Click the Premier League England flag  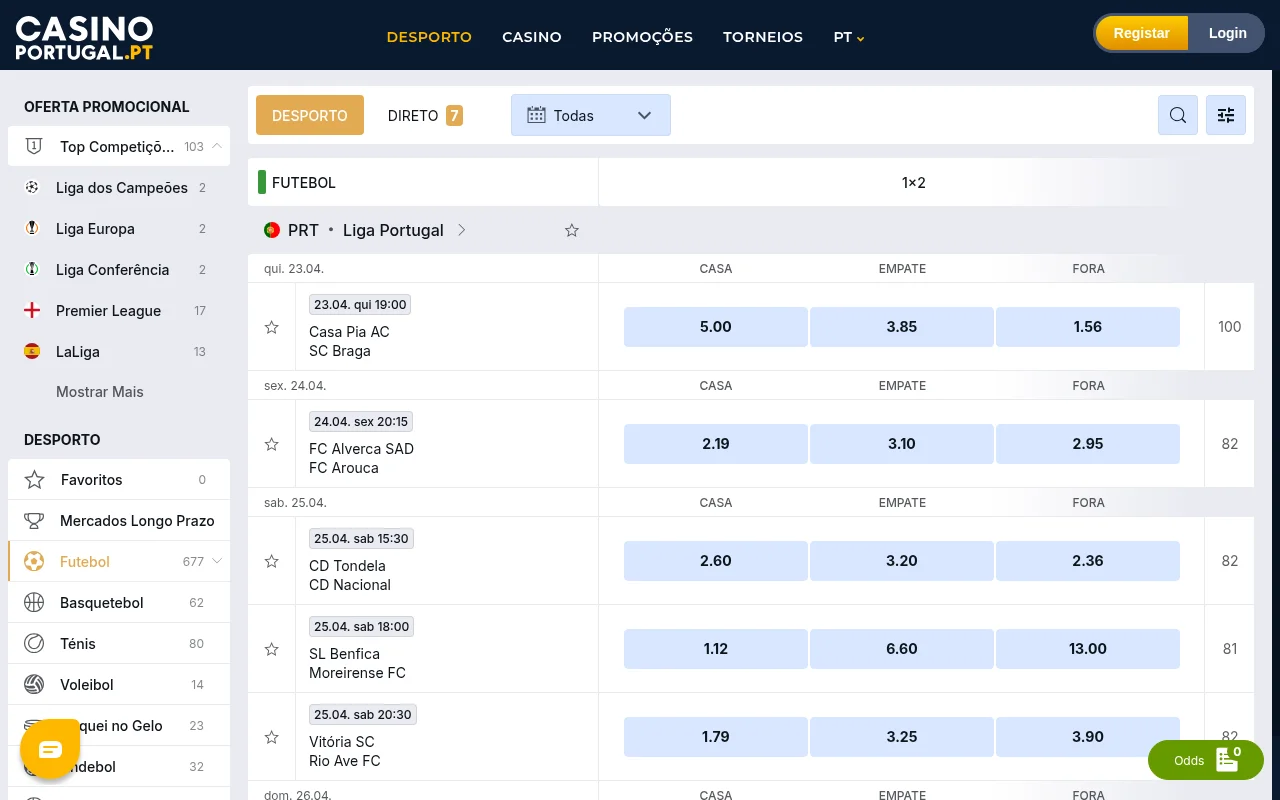[32, 310]
